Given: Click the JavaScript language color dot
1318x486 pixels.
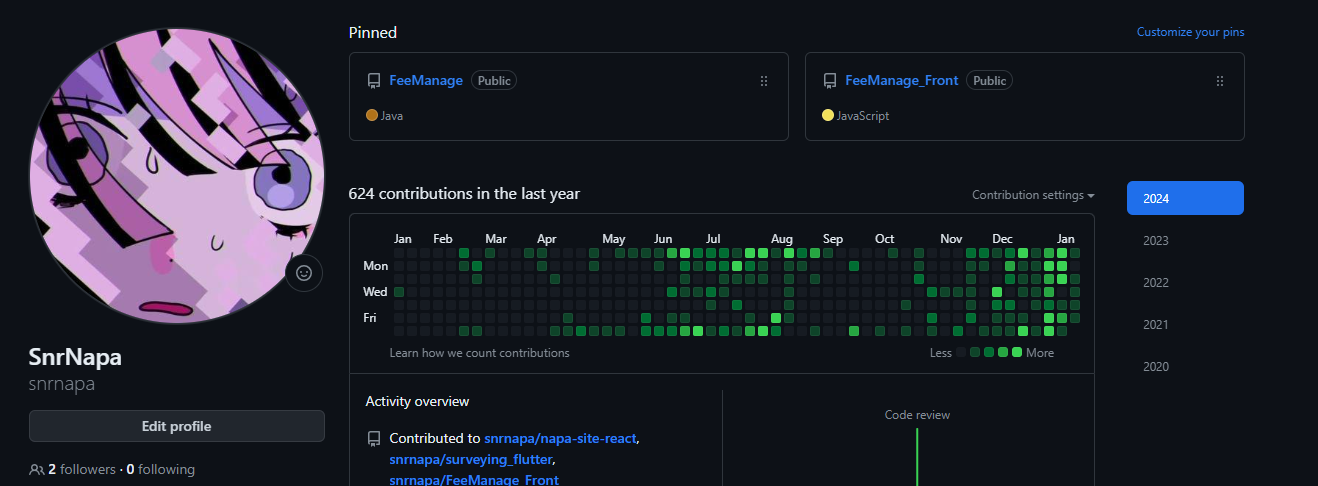Looking at the screenshot, I should click(x=828, y=115).
